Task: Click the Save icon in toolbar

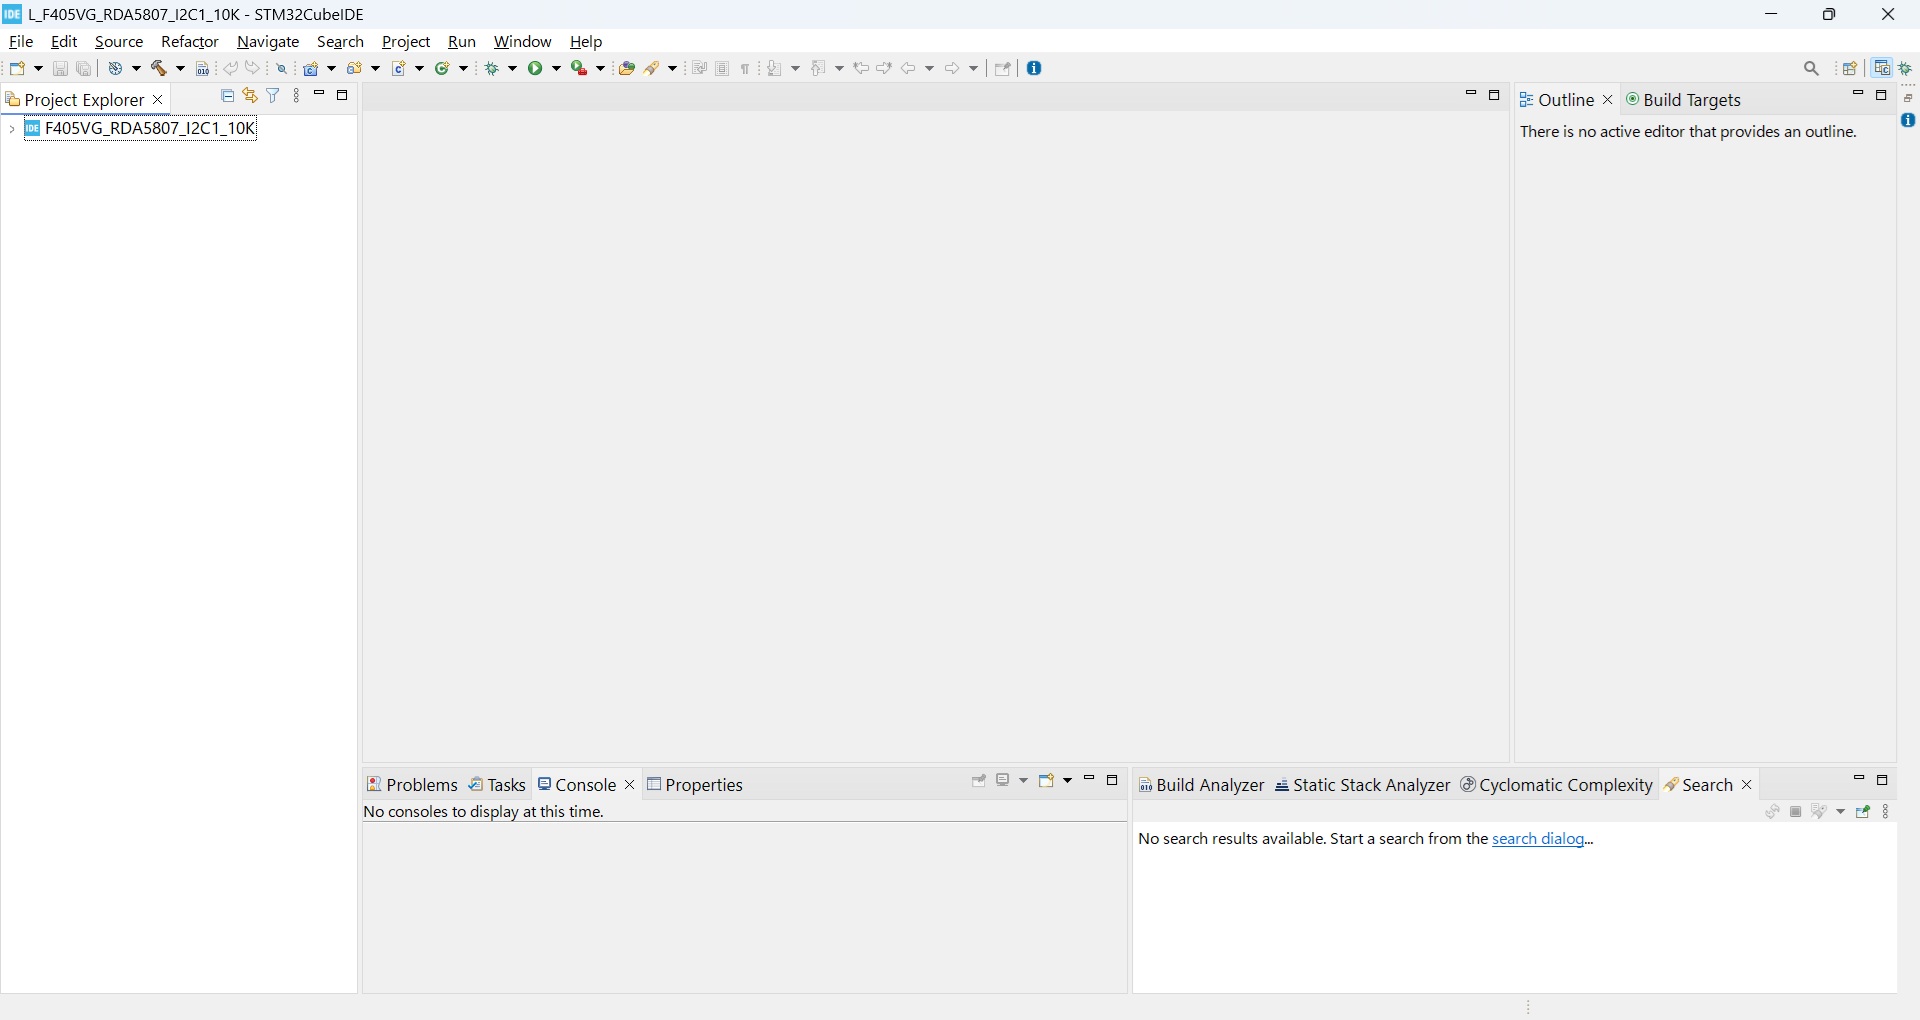Action: point(60,69)
